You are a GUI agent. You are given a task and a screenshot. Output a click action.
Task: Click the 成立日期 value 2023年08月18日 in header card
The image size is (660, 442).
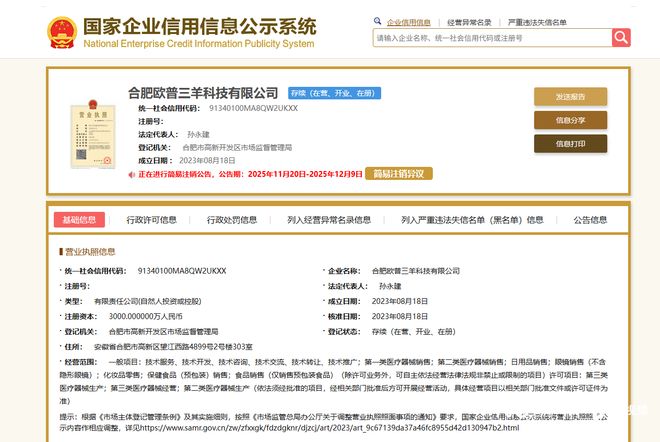coord(207,160)
